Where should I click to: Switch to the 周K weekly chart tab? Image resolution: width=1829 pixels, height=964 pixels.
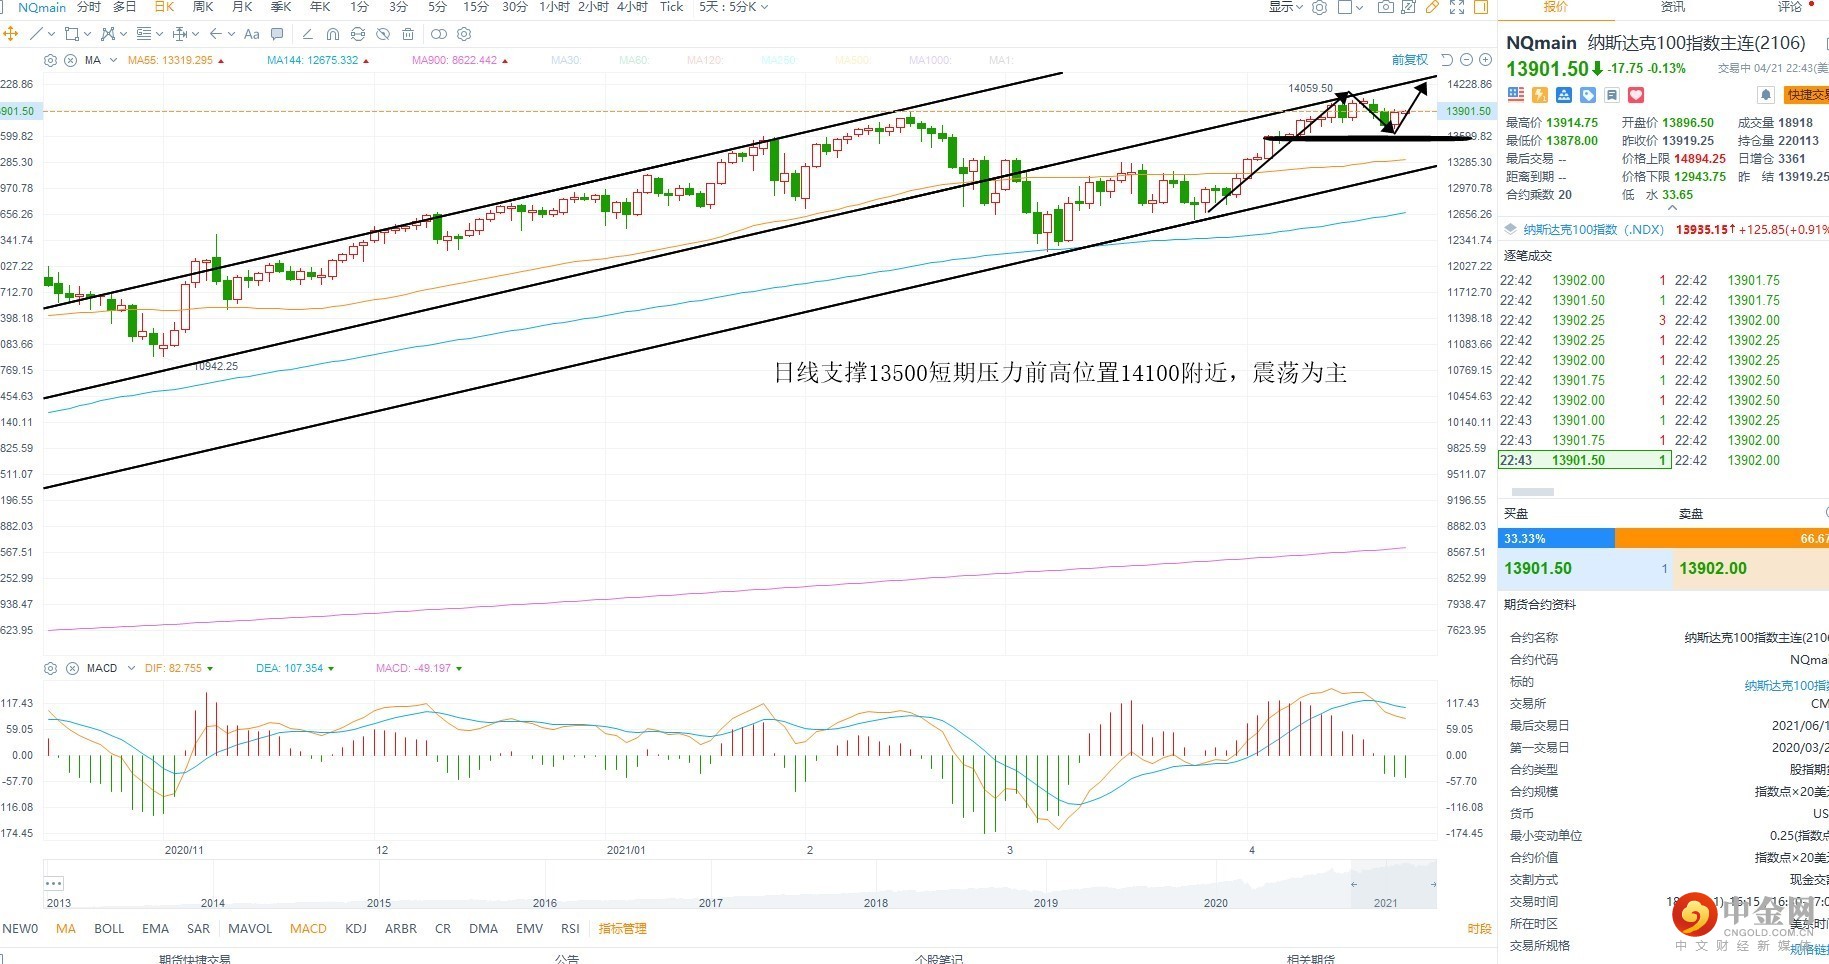tap(203, 7)
